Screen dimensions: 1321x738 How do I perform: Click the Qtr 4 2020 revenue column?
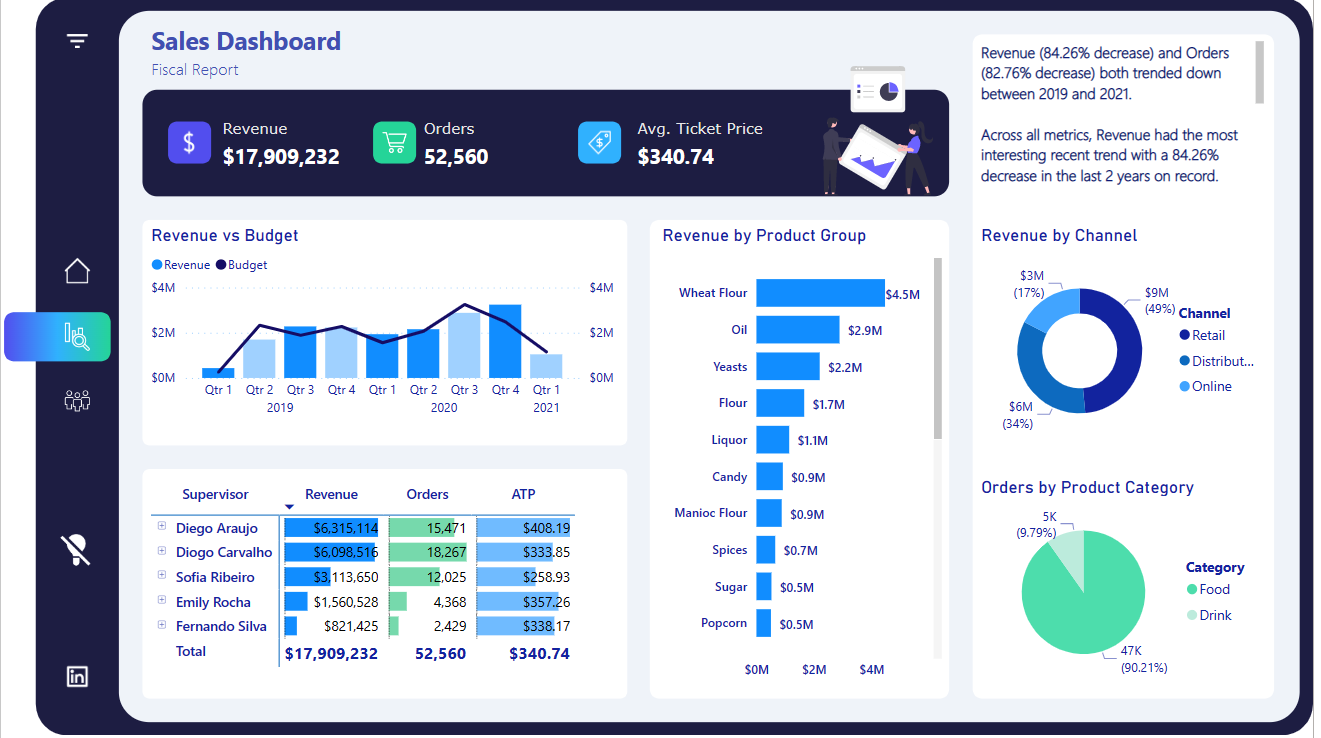point(505,341)
